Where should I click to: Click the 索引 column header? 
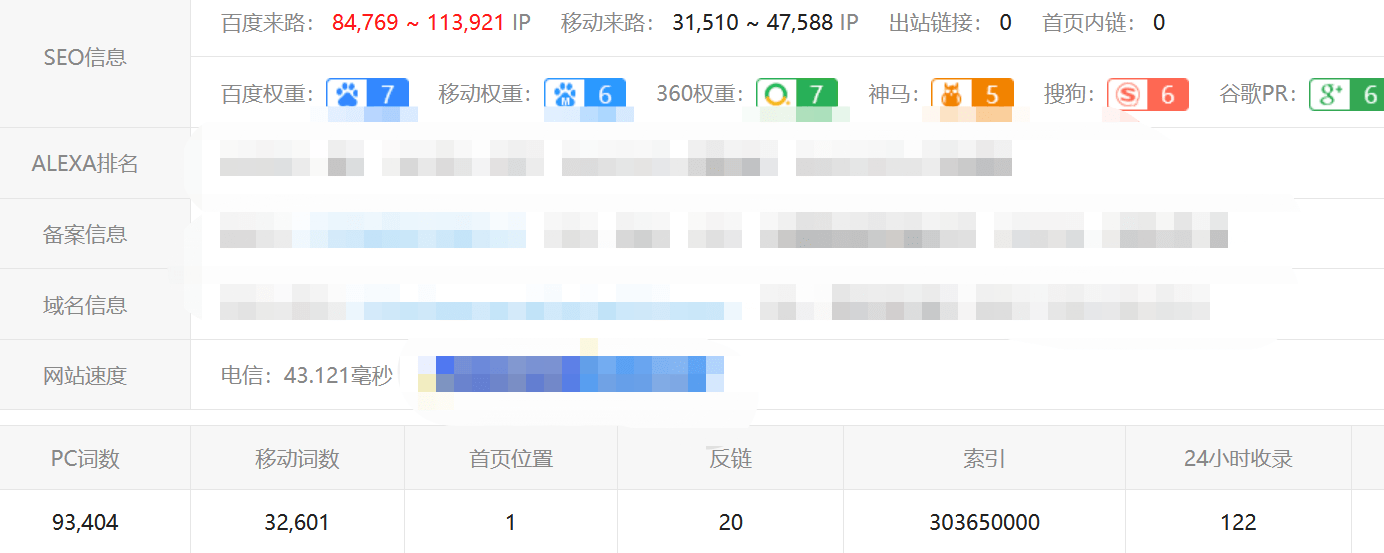point(984,459)
